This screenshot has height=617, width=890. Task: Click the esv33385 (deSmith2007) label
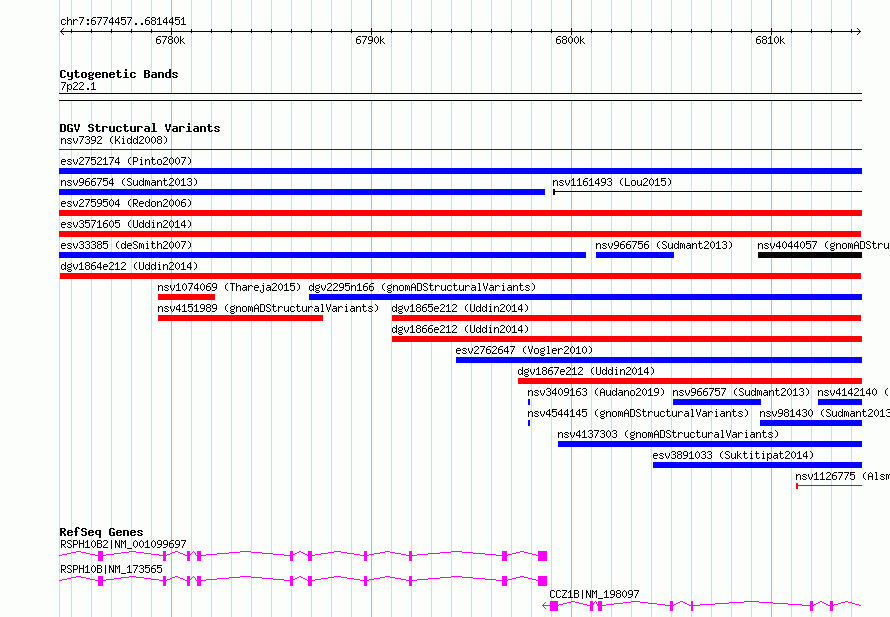pos(126,245)
